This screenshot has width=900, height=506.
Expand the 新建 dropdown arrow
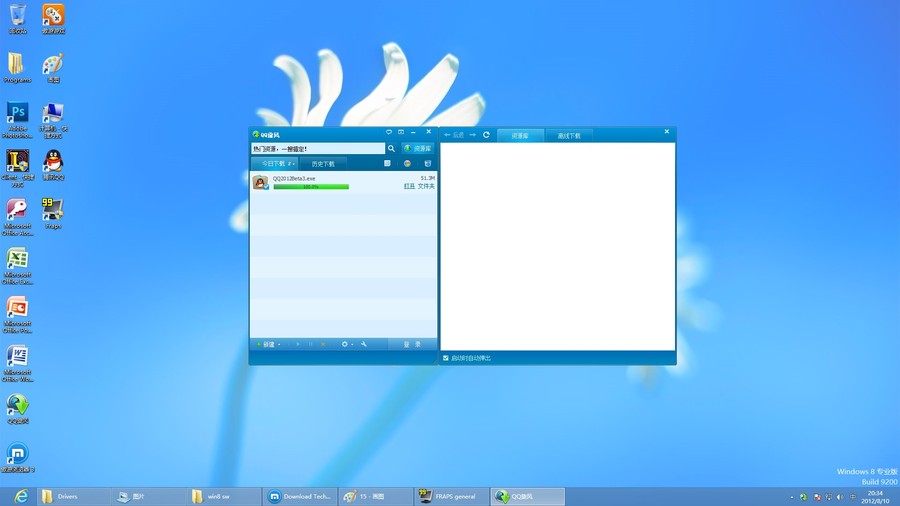pyautogui.click(x=279, y=345)
